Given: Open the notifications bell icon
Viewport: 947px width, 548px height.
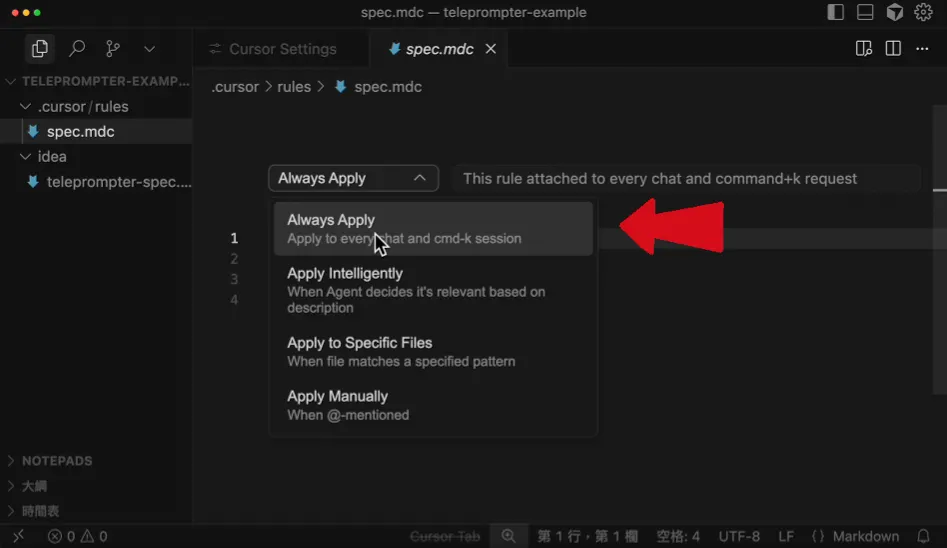Looking at the screenshot, I should point(923,536).
